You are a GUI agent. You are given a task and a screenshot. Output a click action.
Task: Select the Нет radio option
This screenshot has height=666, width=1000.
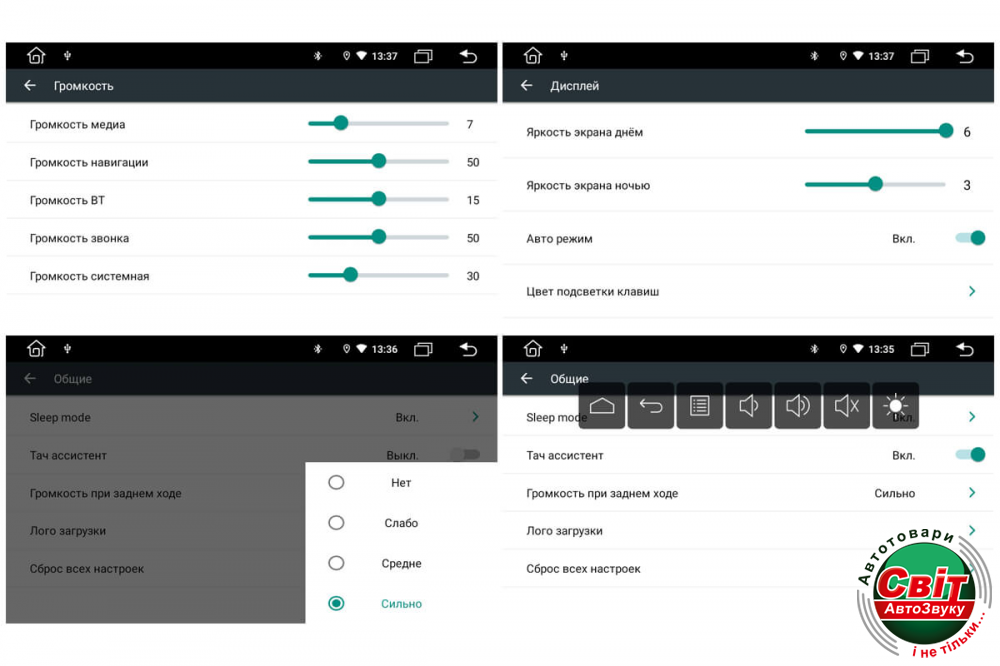pos(336,483)
